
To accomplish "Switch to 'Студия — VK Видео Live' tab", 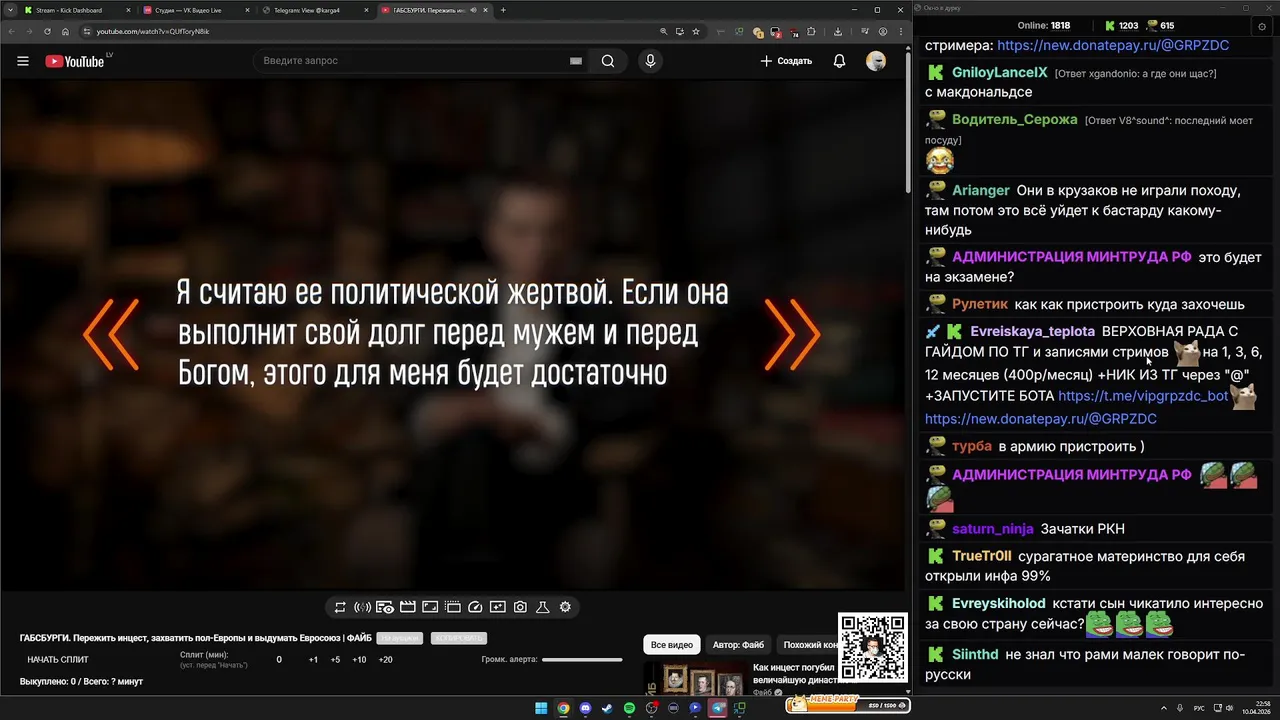I will click(x=196, y=10).
